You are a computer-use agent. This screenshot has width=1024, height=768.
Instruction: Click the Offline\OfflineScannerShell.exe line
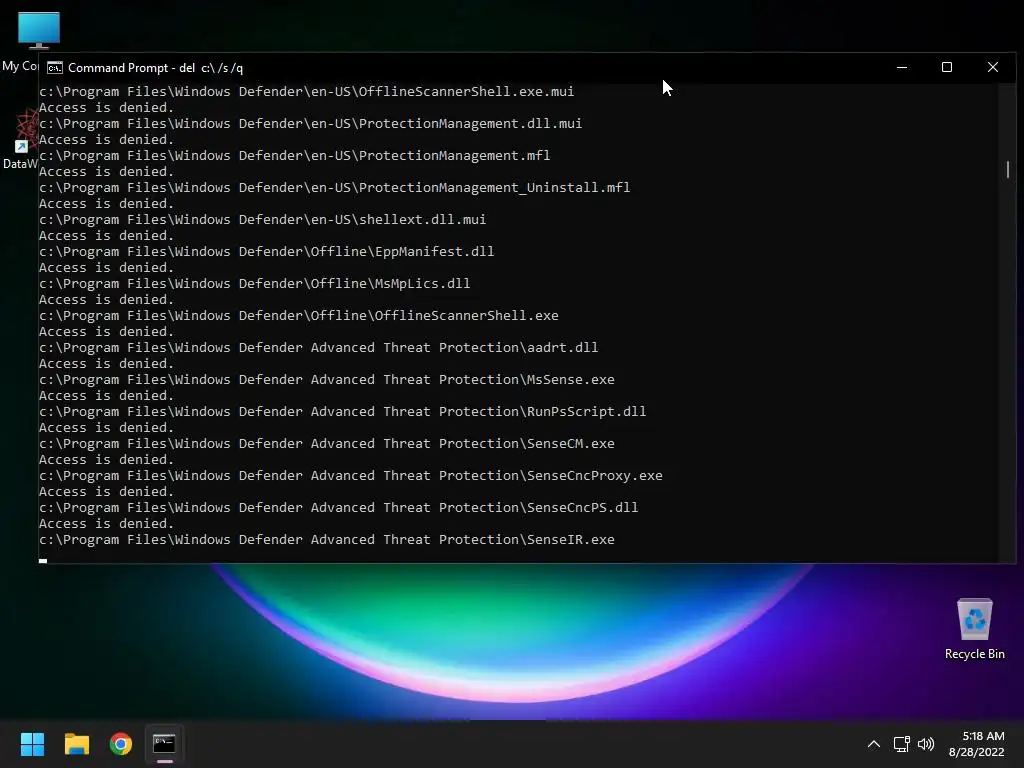[298, 315]
